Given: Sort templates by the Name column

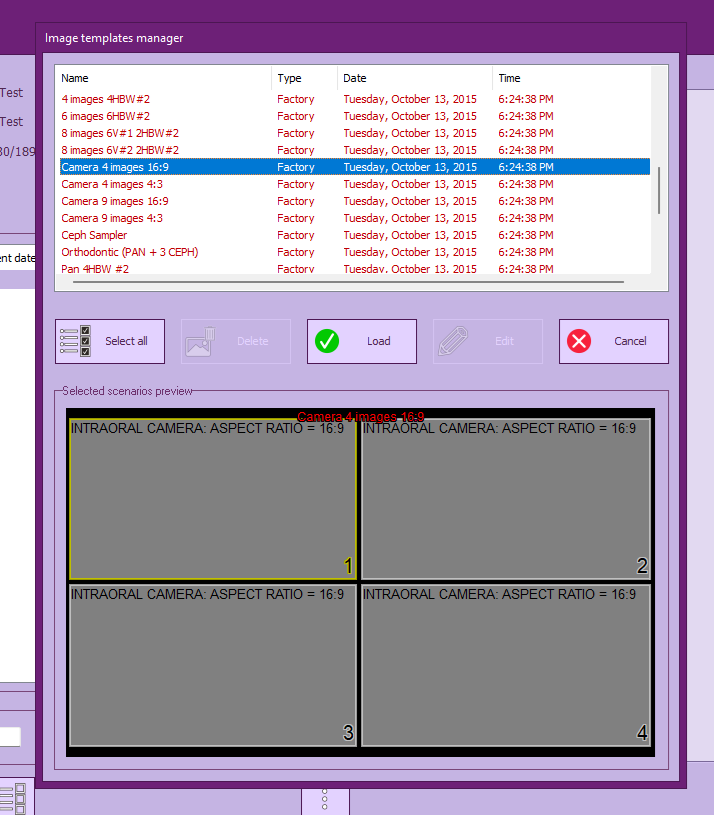Looking at the screenshot, I should [x=163, y=78].
